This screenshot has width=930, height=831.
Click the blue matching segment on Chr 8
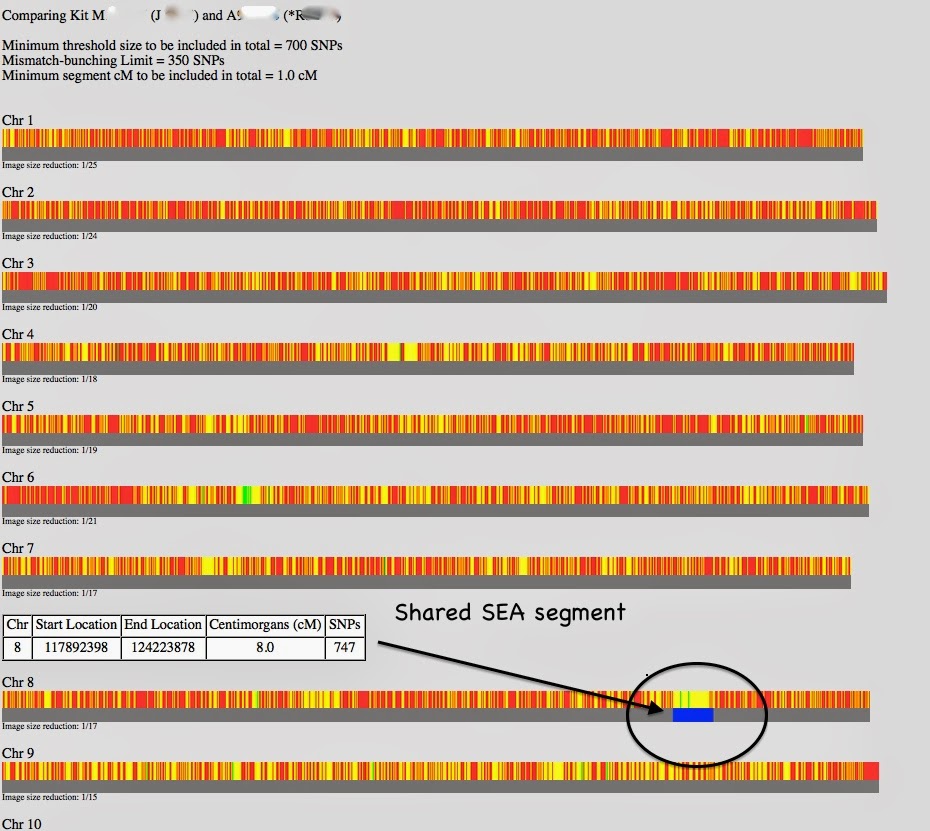[x=694, y=713]
